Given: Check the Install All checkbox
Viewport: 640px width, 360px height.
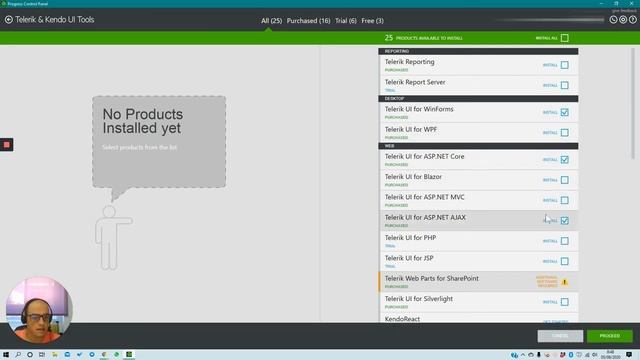Looking at the screenshot, I should pyautogui.click(x=564, y=38).
